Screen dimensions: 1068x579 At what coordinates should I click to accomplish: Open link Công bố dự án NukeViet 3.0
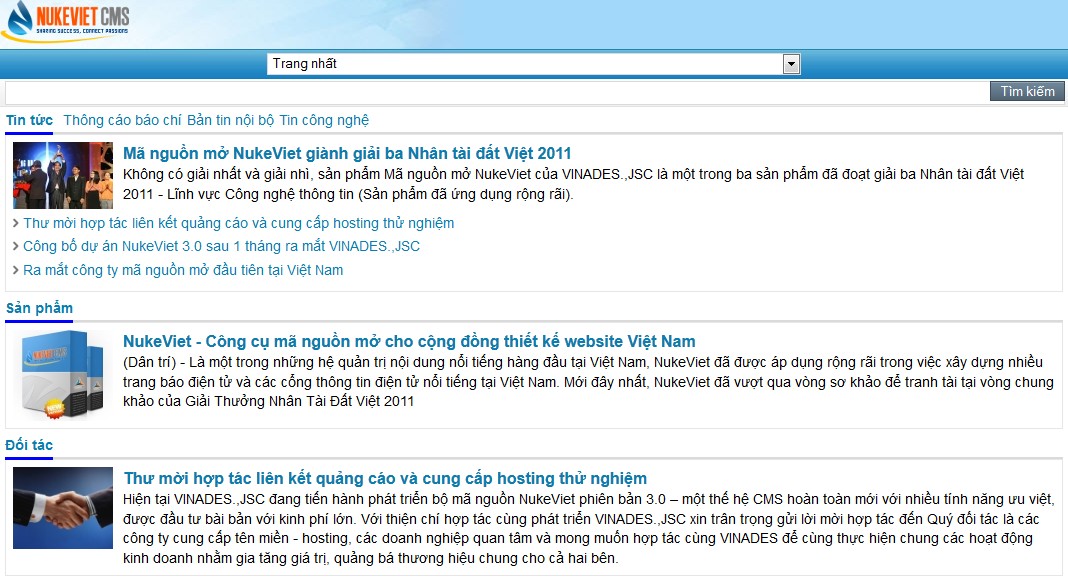click(x=221, y=247)
